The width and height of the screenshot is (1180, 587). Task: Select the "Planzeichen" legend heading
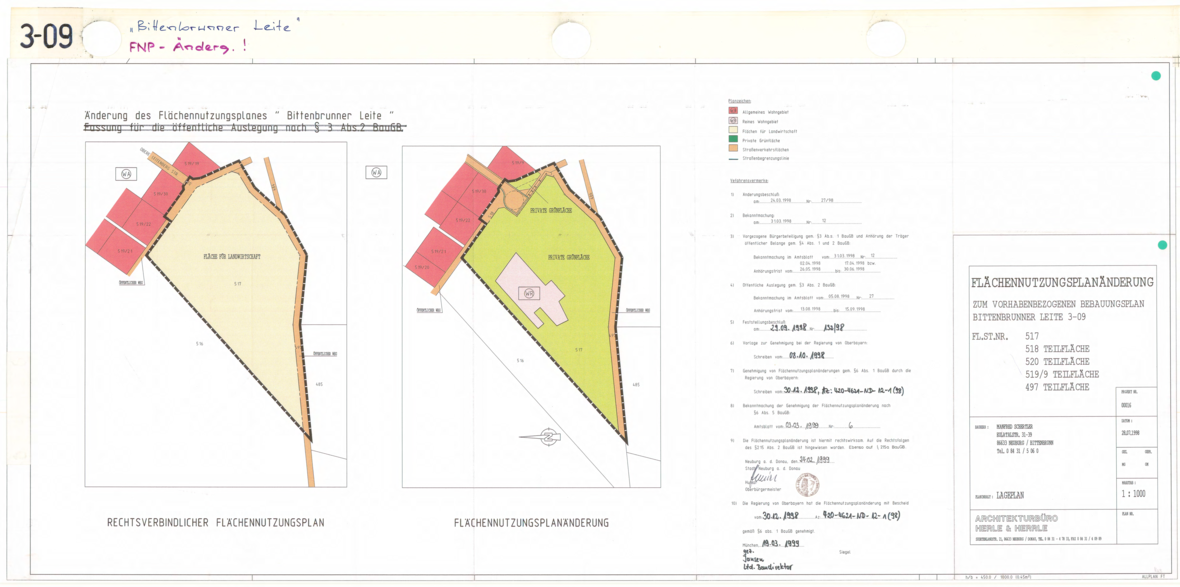(x=738, y=101)
